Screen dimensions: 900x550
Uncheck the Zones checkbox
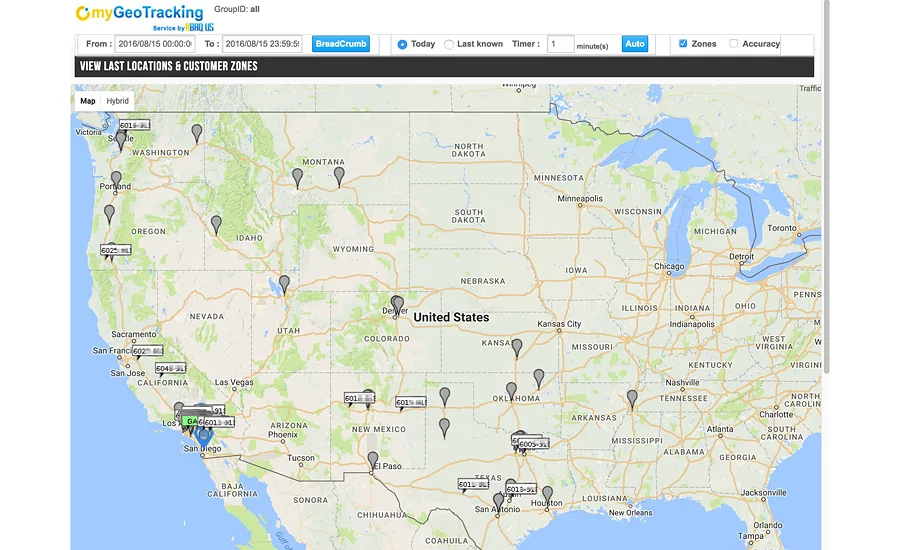coord(683,44)
